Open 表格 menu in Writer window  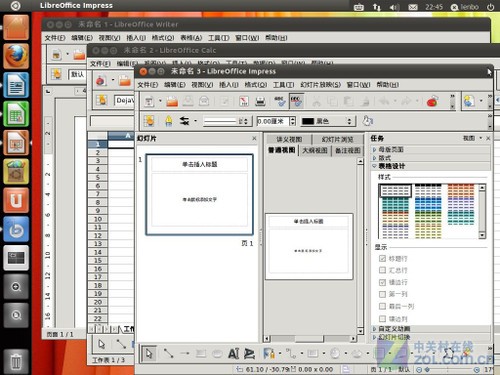(191, 38)
